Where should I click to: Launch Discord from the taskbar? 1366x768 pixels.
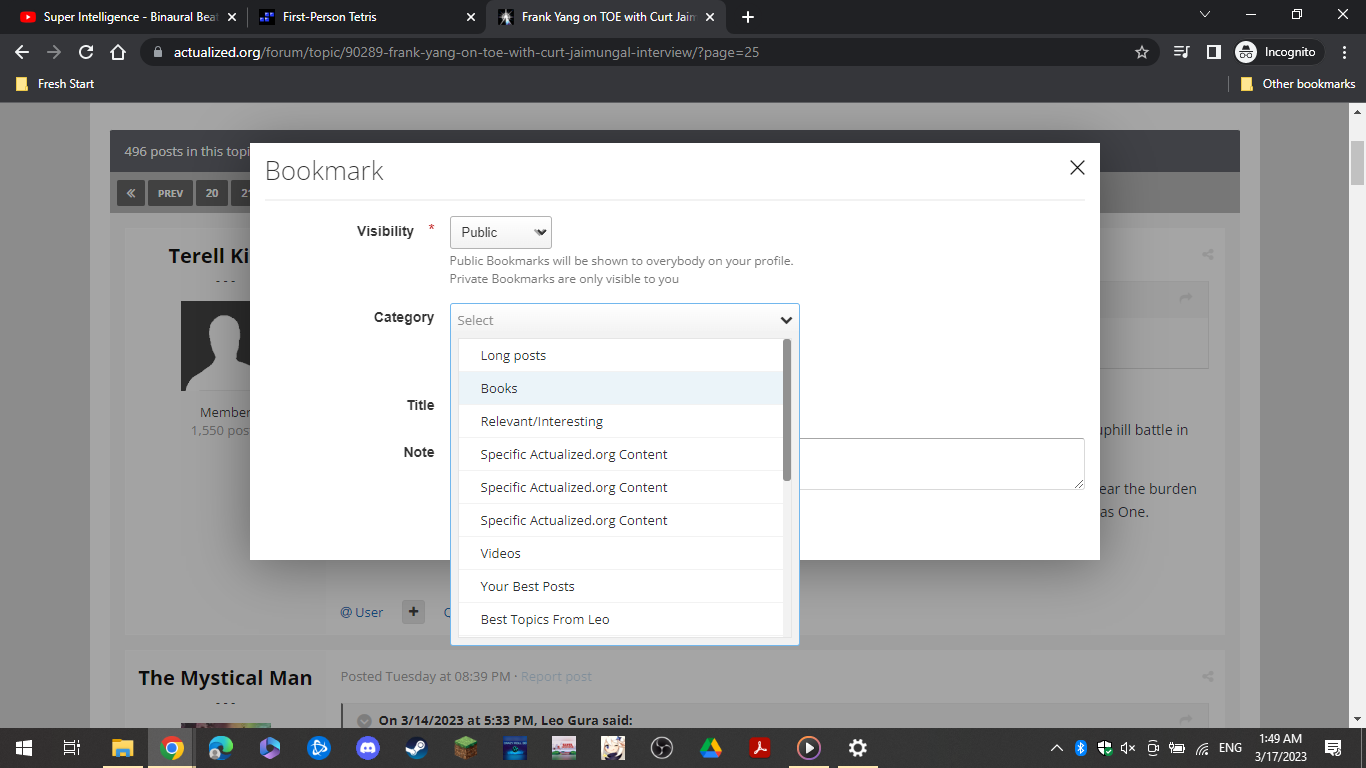(x=368, y=747)
